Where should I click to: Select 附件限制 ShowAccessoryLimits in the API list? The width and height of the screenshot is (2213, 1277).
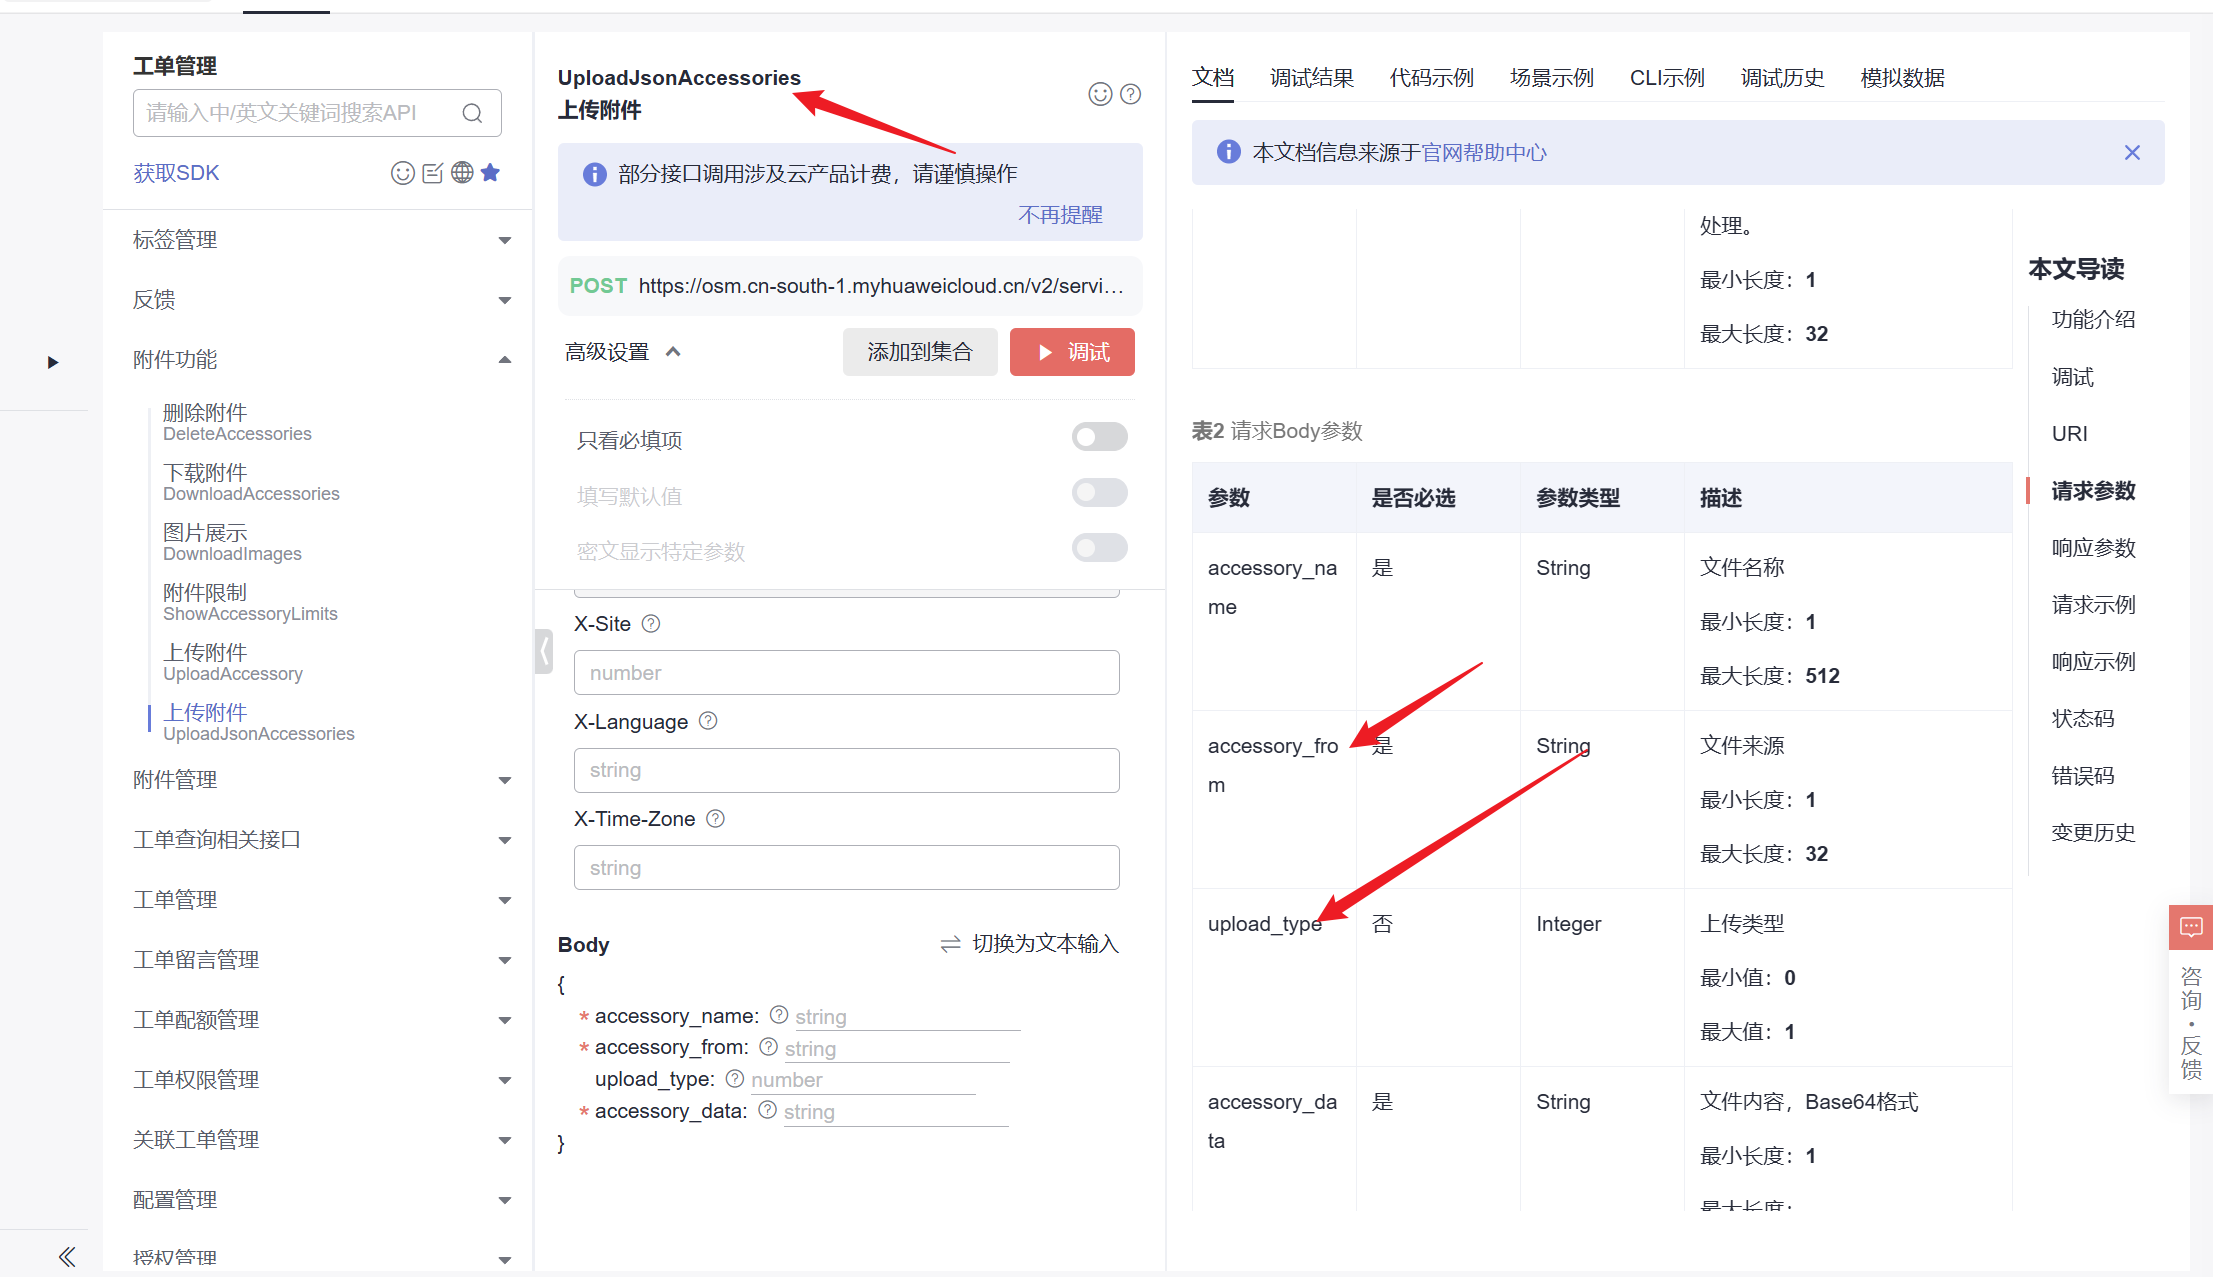tap(251, 602)
